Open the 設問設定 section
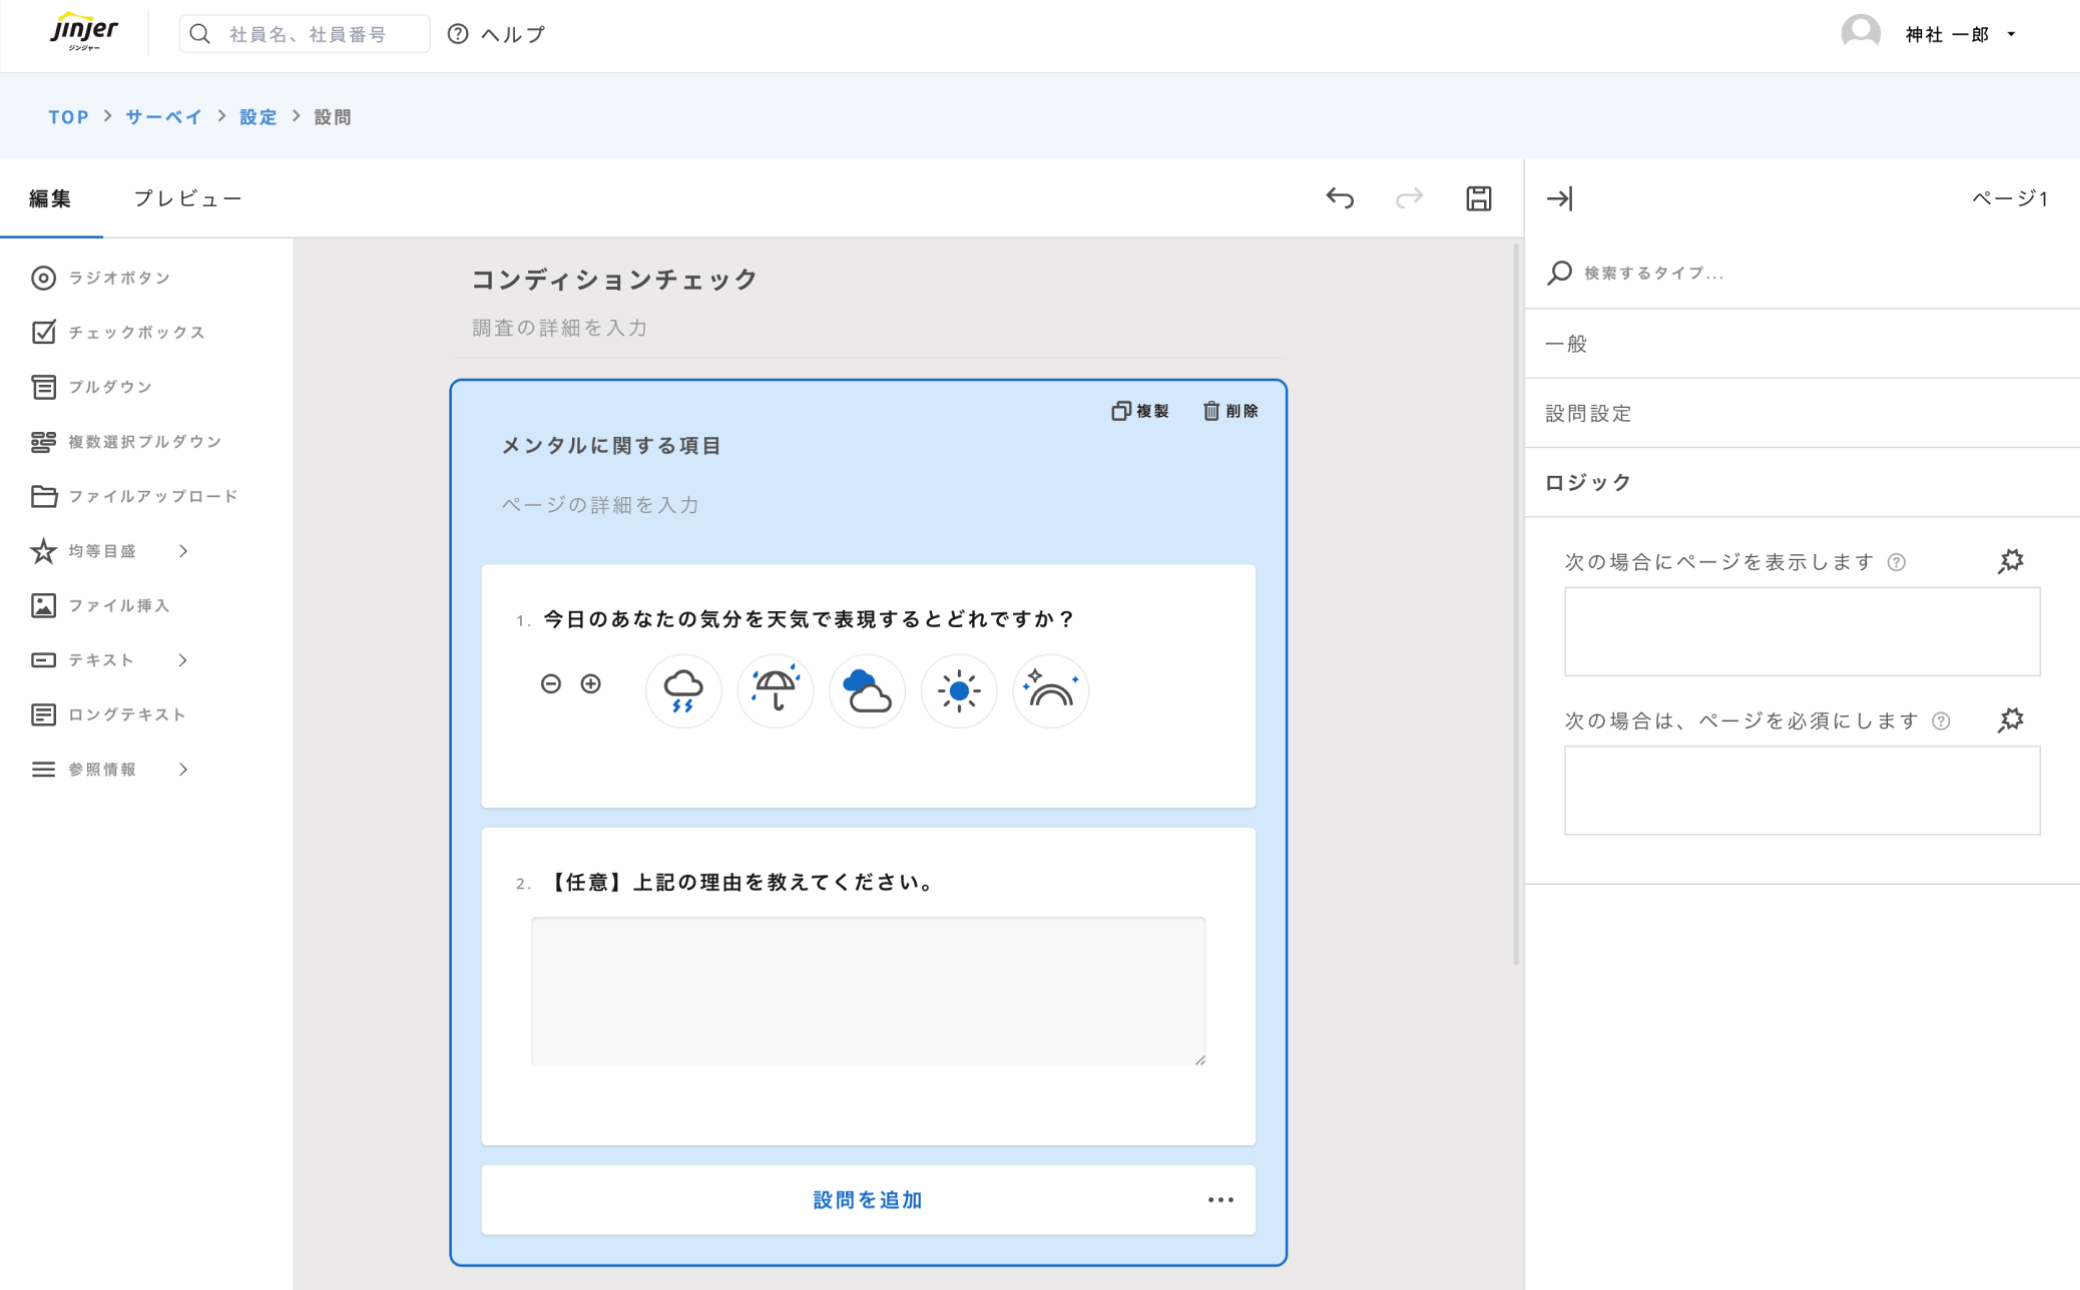The height and width of the screenshot is (1290, 2080). coord(1588,413)
